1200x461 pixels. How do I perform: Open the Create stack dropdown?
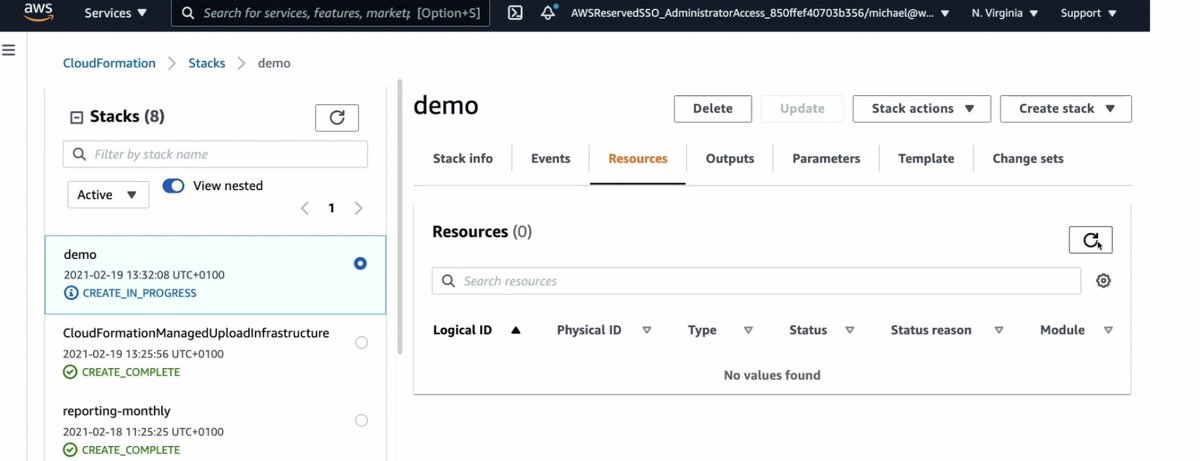[1066, 108]
